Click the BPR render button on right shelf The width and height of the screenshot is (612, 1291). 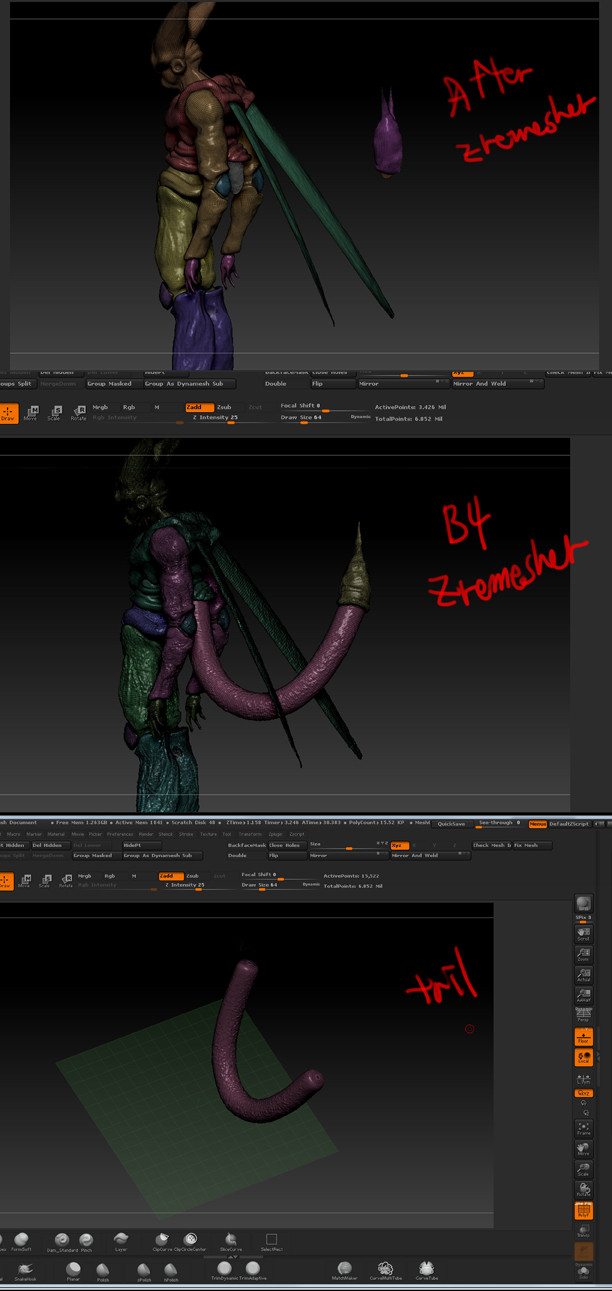click(x=583, y=903)
